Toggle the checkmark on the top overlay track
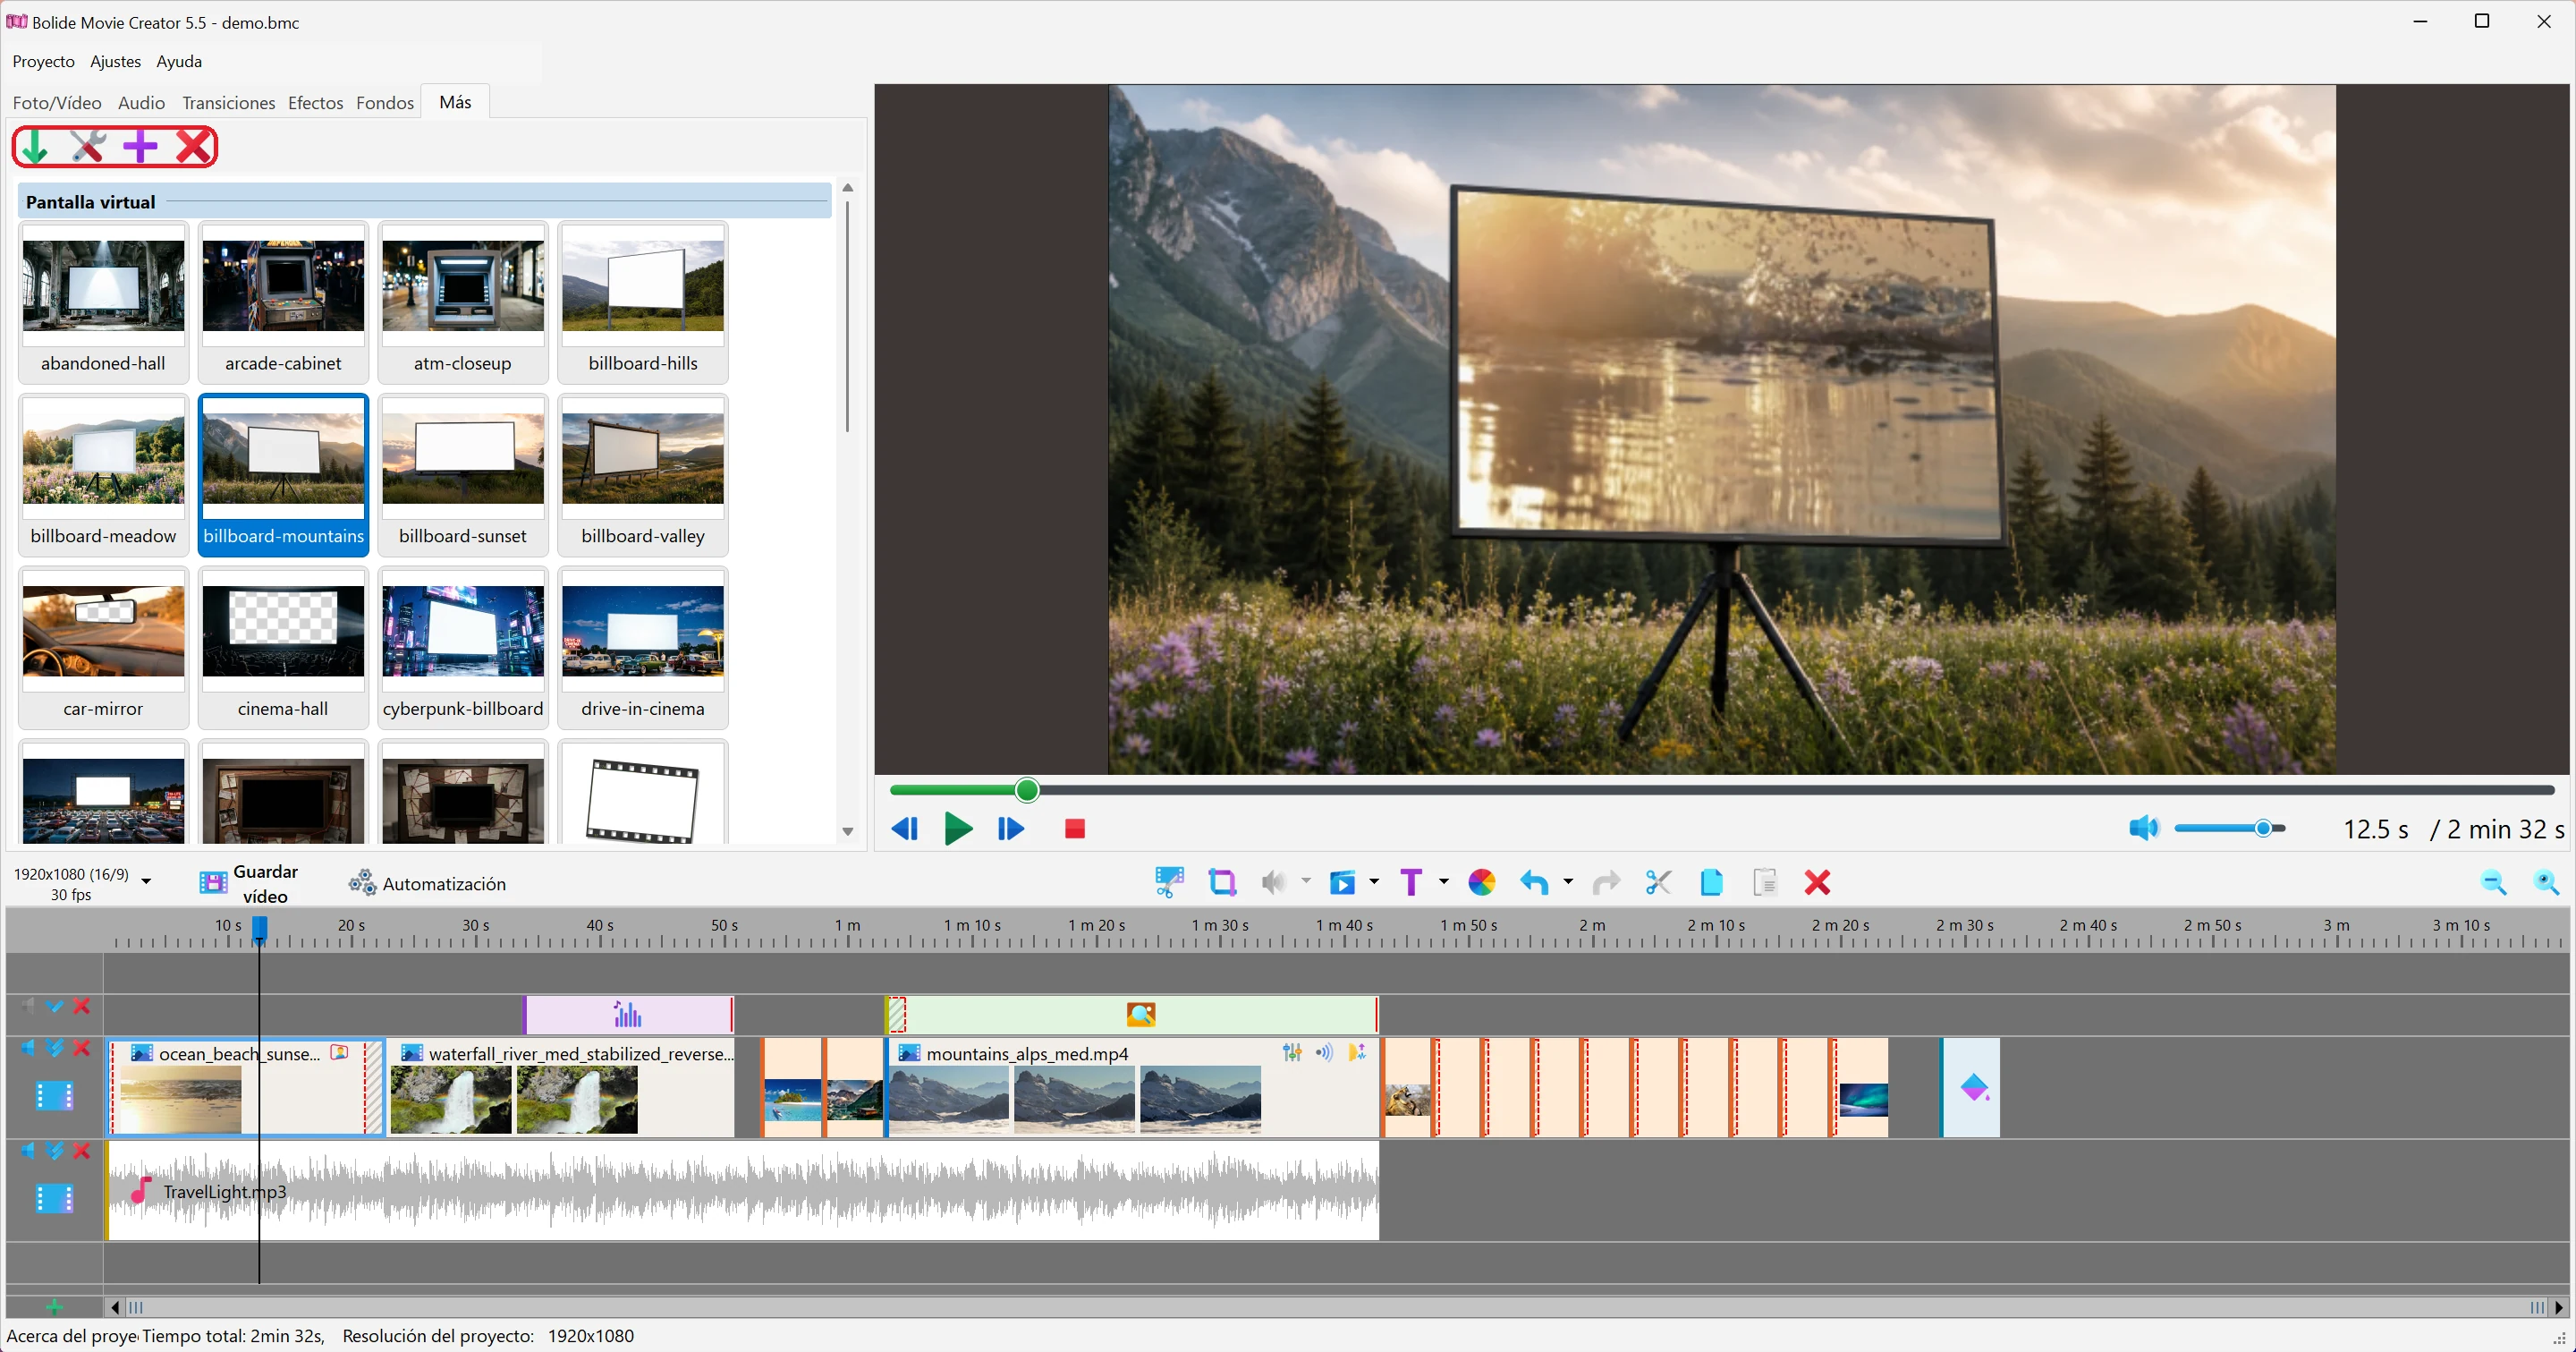The width and height of the screenshot is (2576, 1352). click(55, 1006)
